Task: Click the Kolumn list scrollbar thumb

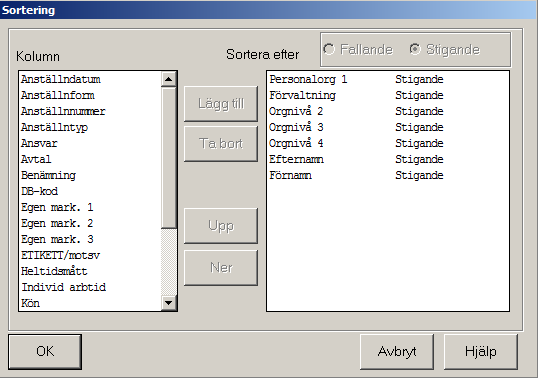Action: tap(168, 158)
